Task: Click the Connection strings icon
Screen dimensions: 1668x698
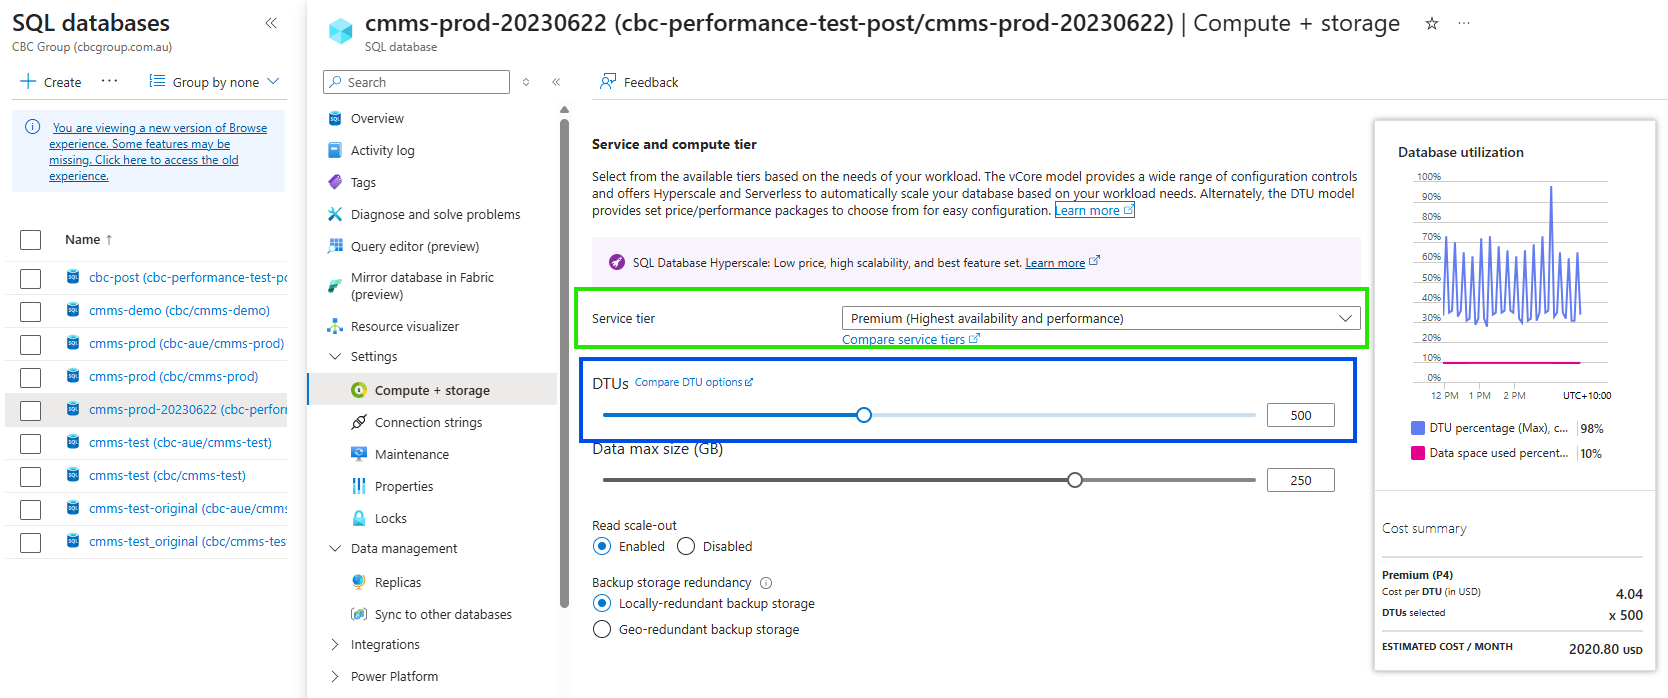Action: pos(359,422)
